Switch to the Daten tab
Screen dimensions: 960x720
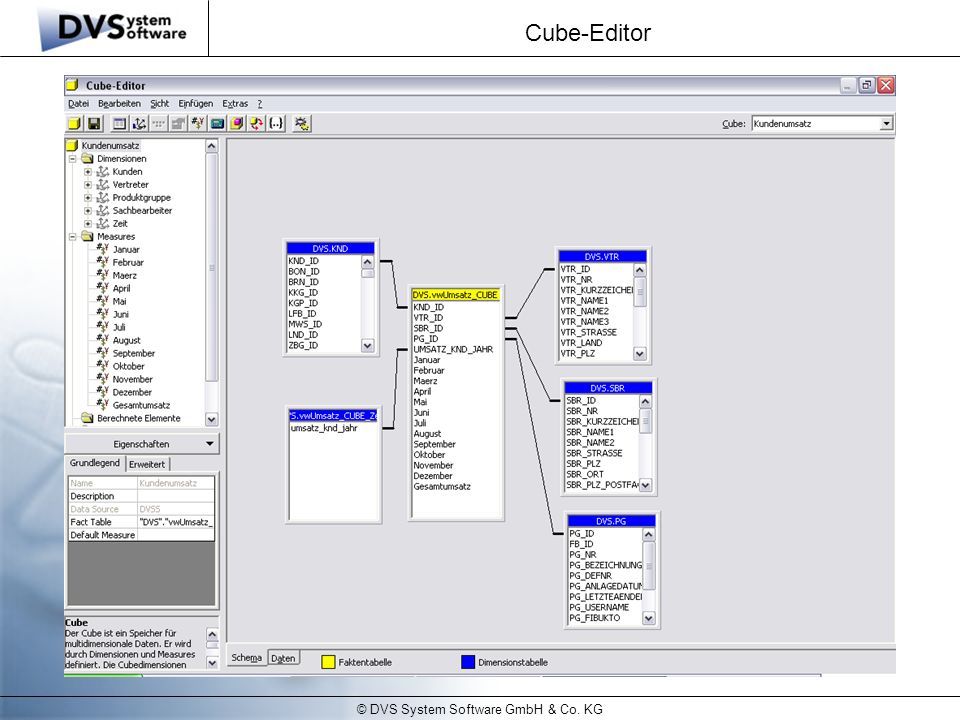pos(283,658)
